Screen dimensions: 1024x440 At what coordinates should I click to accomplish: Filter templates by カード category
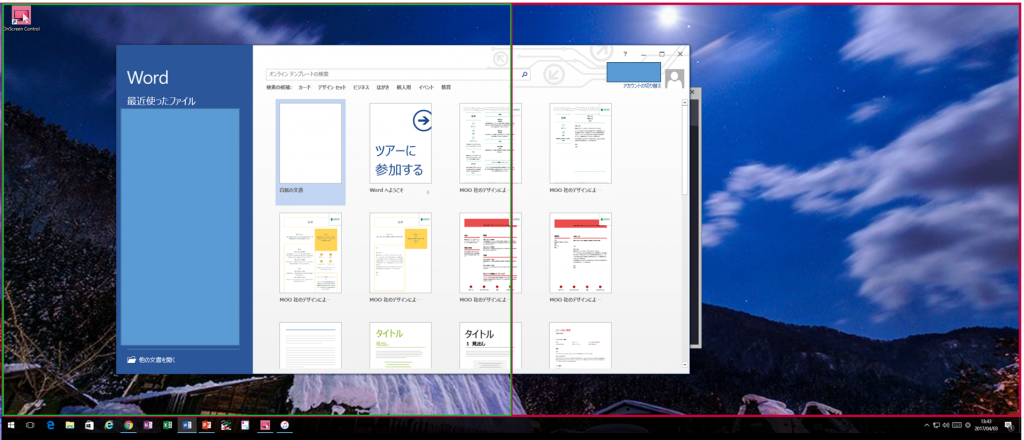click(x=304, y=87)
